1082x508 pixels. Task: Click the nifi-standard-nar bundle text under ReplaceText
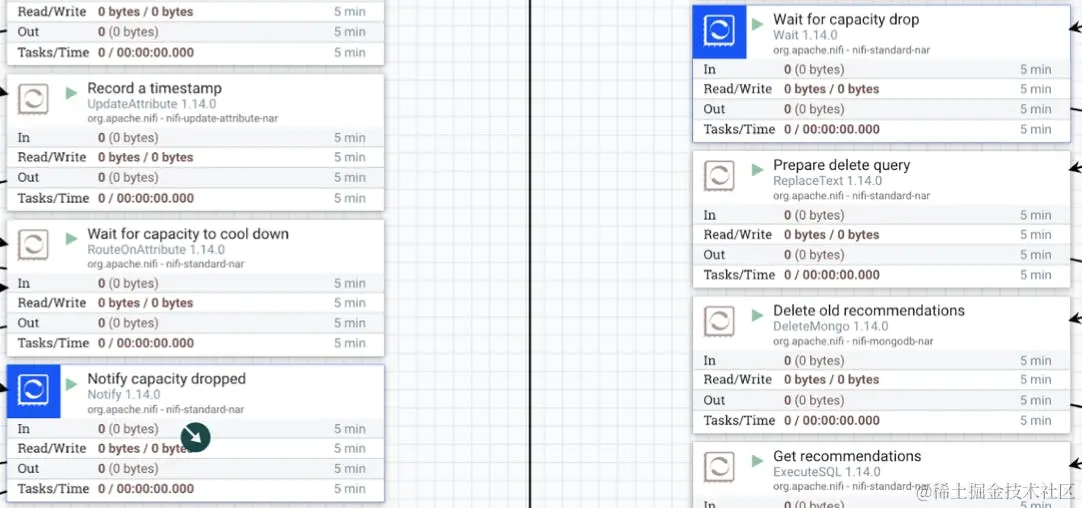click(852, 195)
